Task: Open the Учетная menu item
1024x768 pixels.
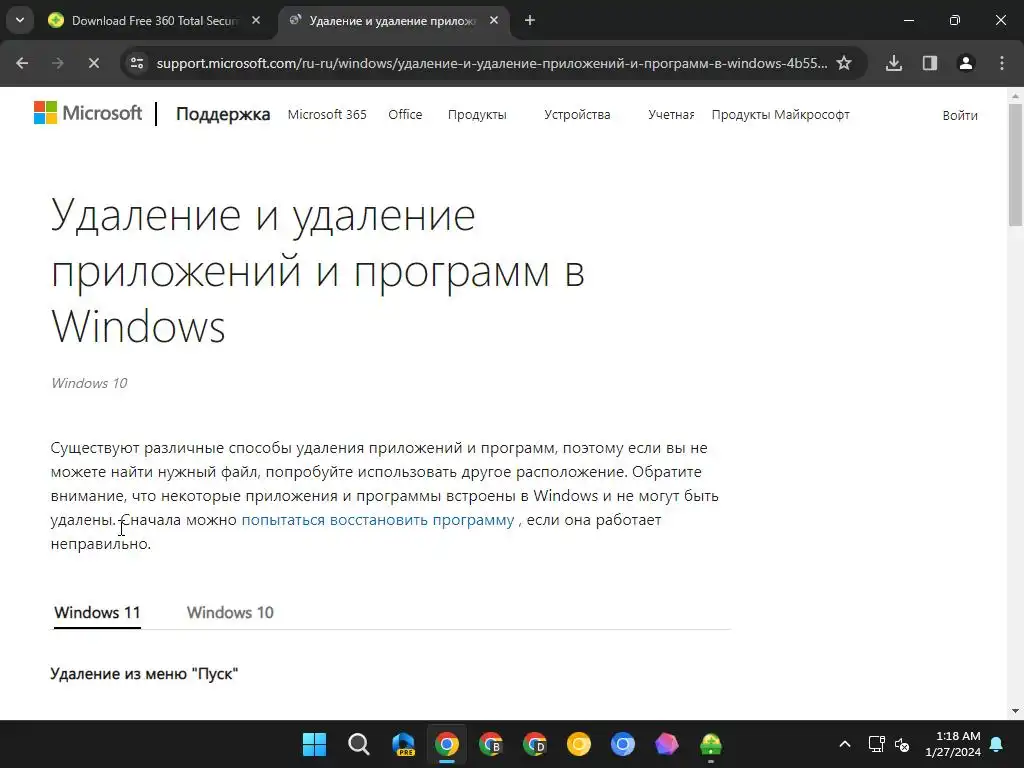Action: pos(671,115)
